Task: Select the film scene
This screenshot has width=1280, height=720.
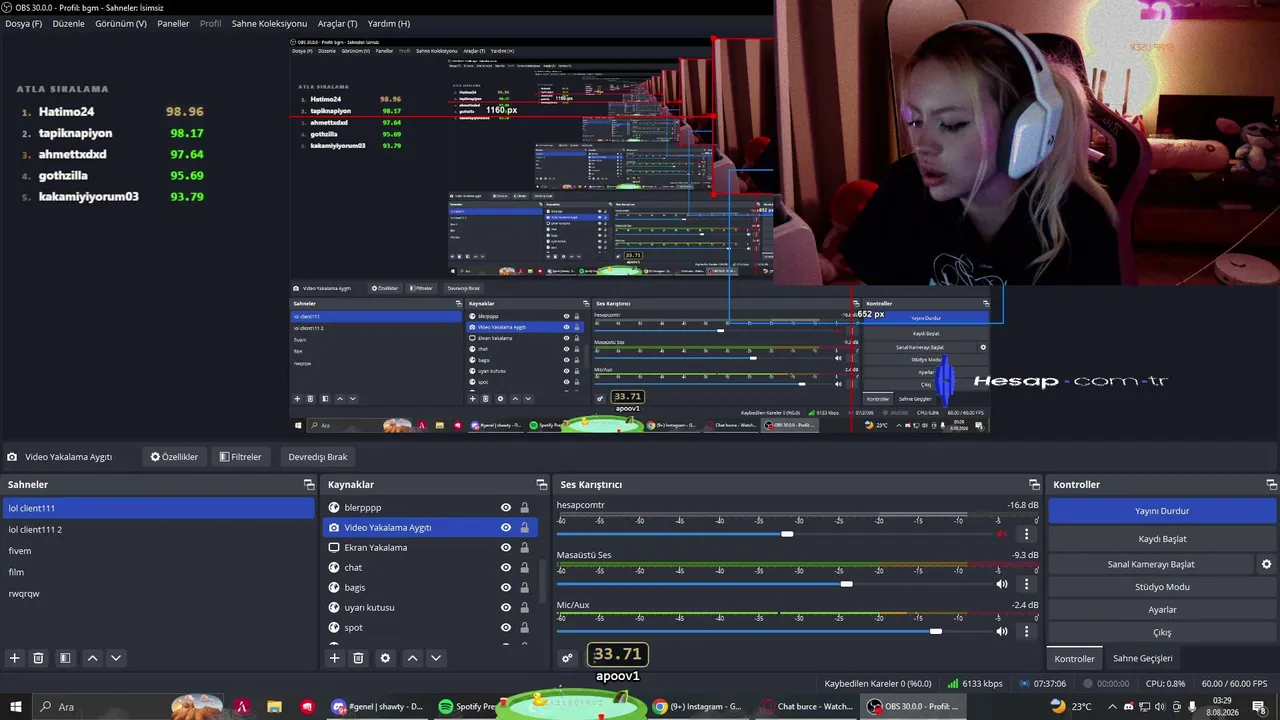Action: pos(158,572)
